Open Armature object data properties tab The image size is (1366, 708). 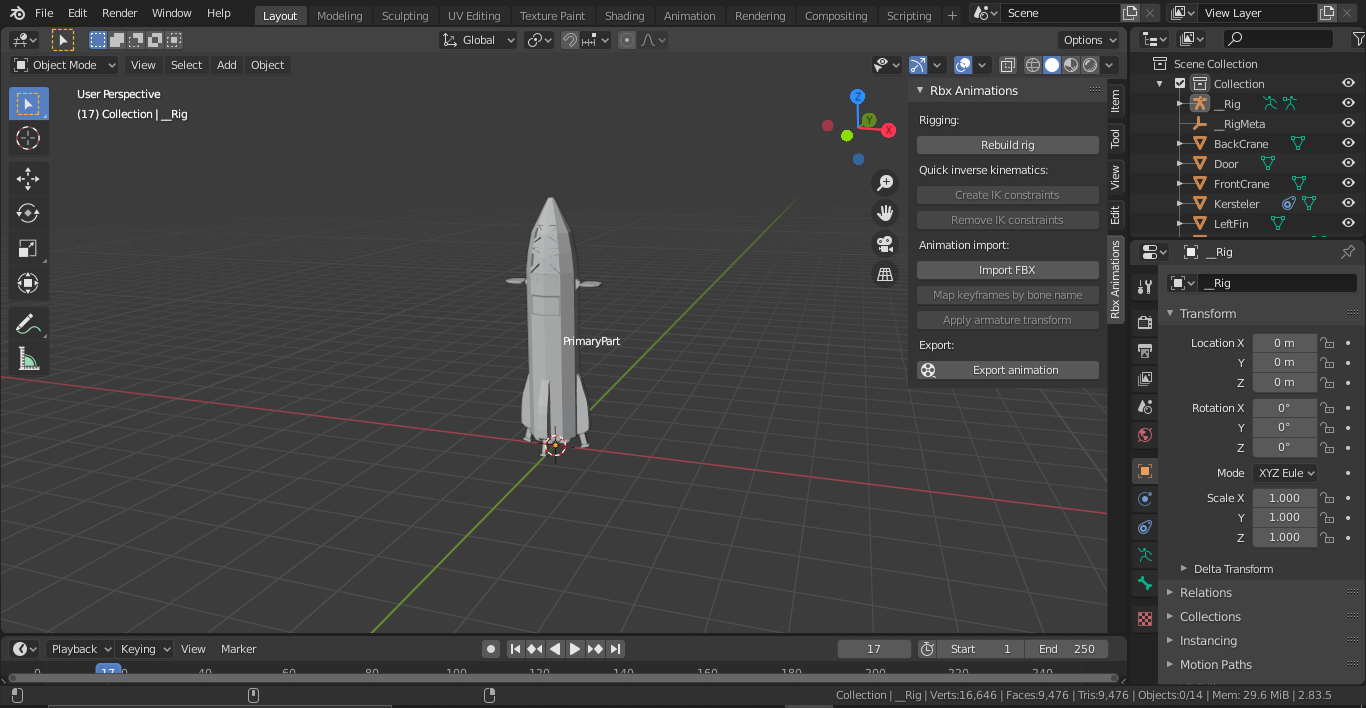click(x=1145, y=555)
